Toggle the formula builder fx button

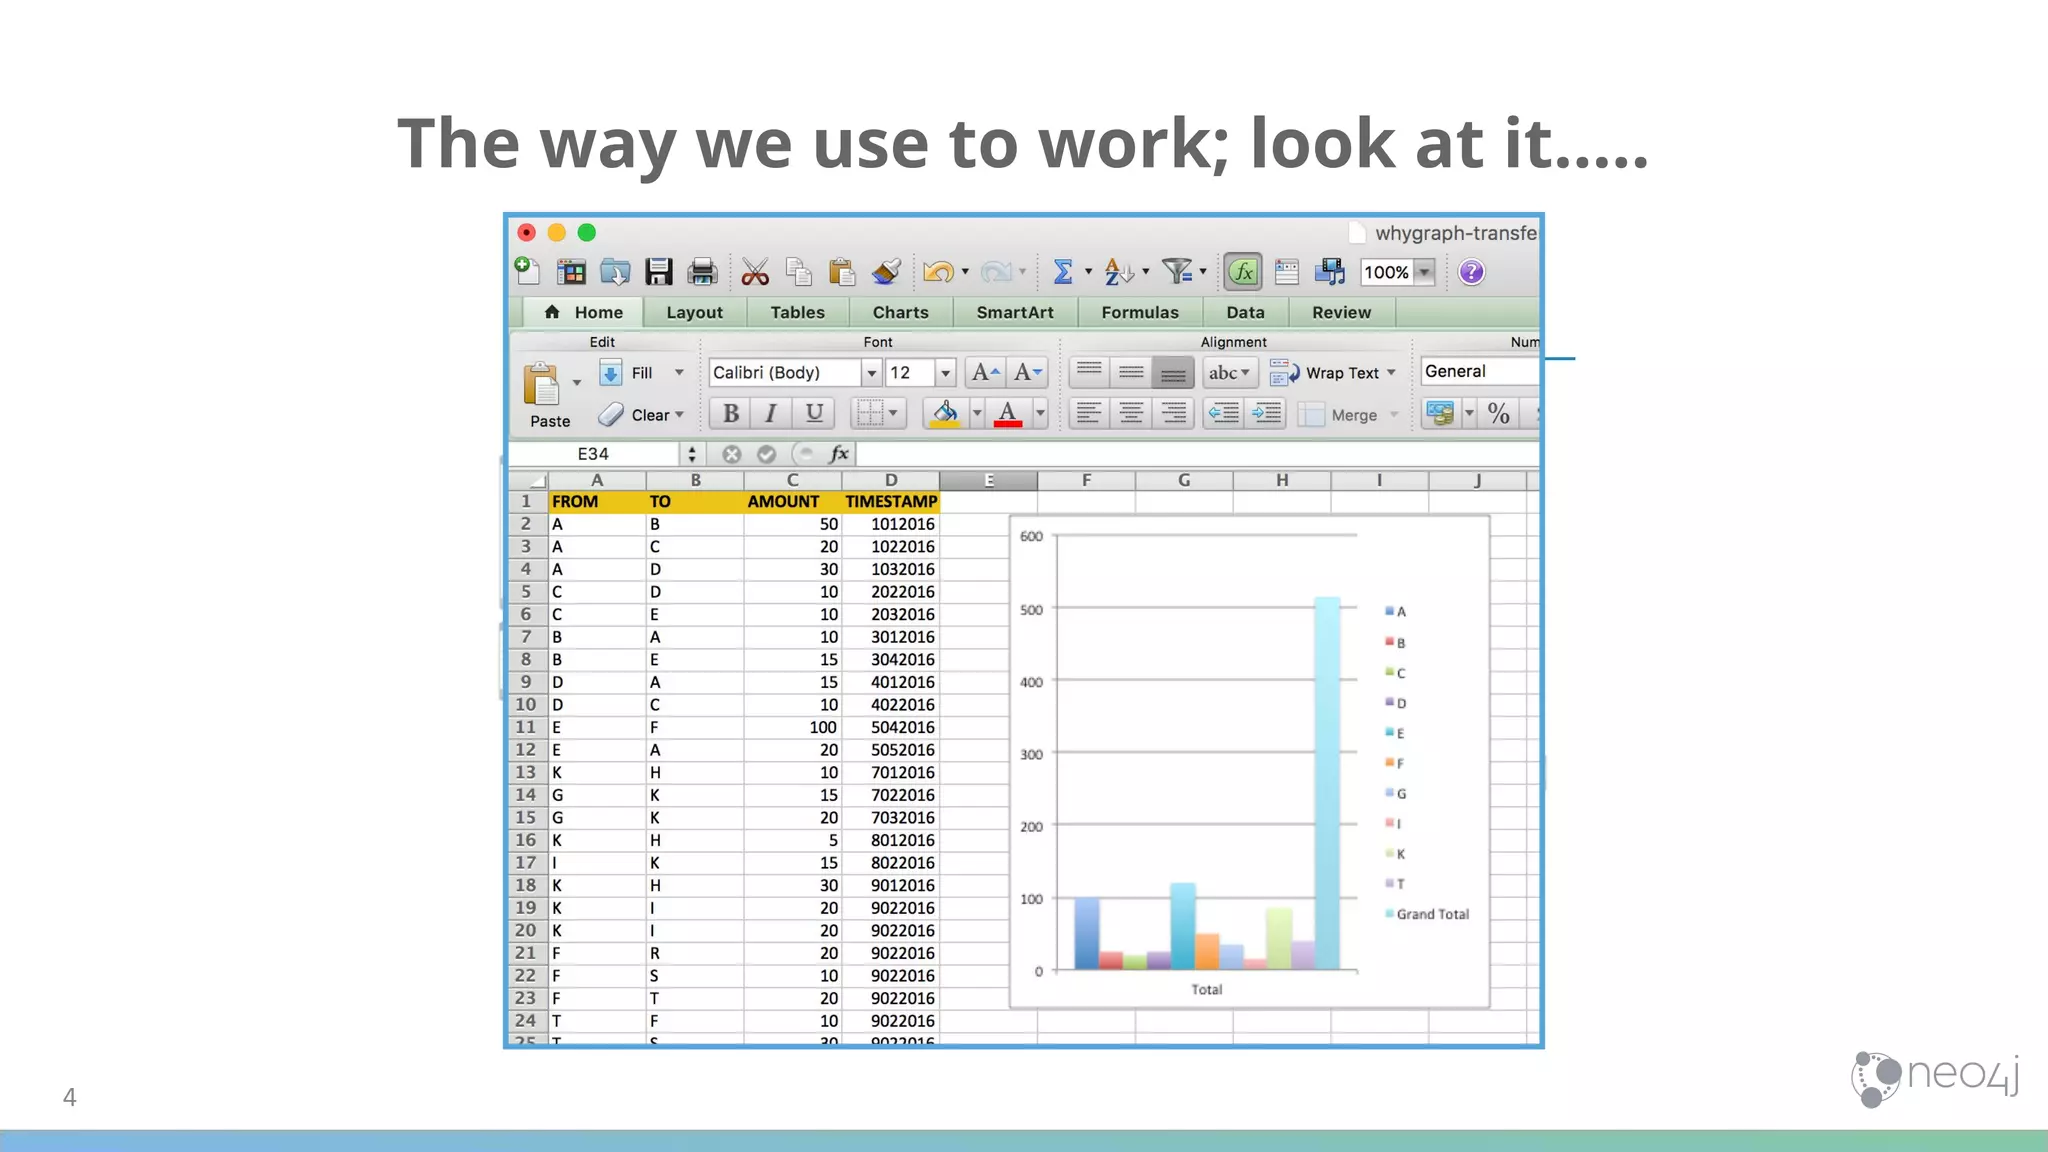click(x=1243, y=272)
